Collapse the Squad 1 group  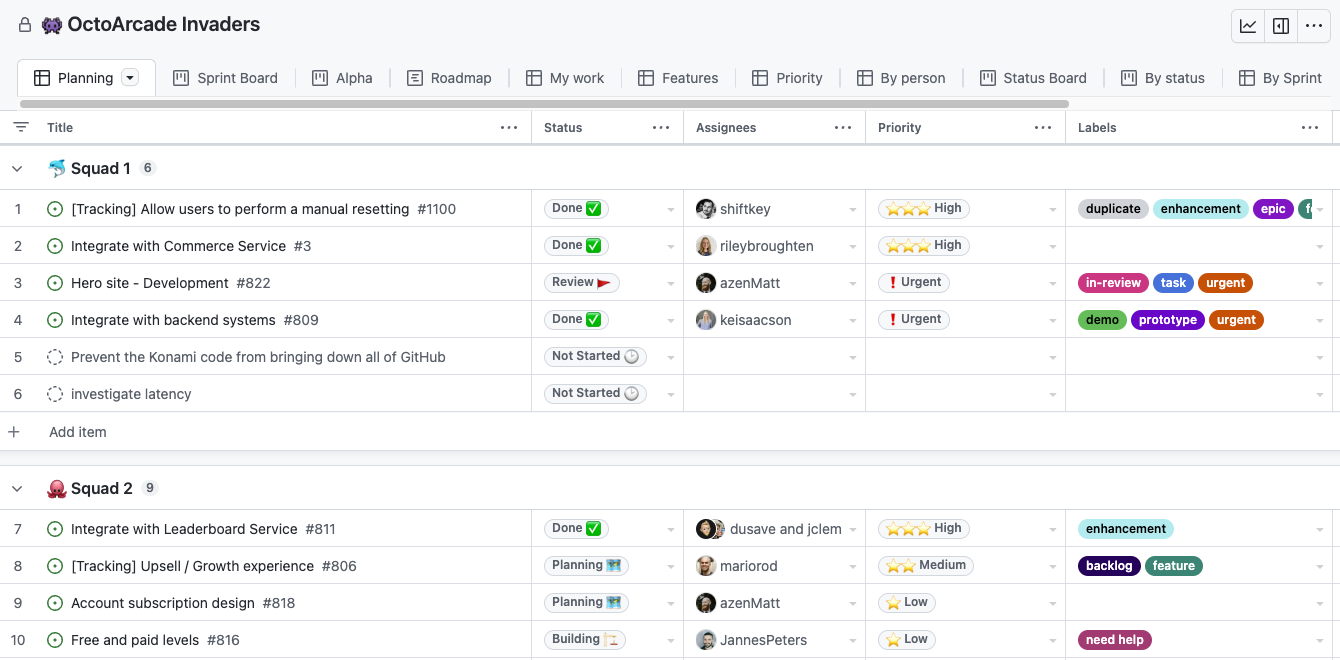pos(17,169)
